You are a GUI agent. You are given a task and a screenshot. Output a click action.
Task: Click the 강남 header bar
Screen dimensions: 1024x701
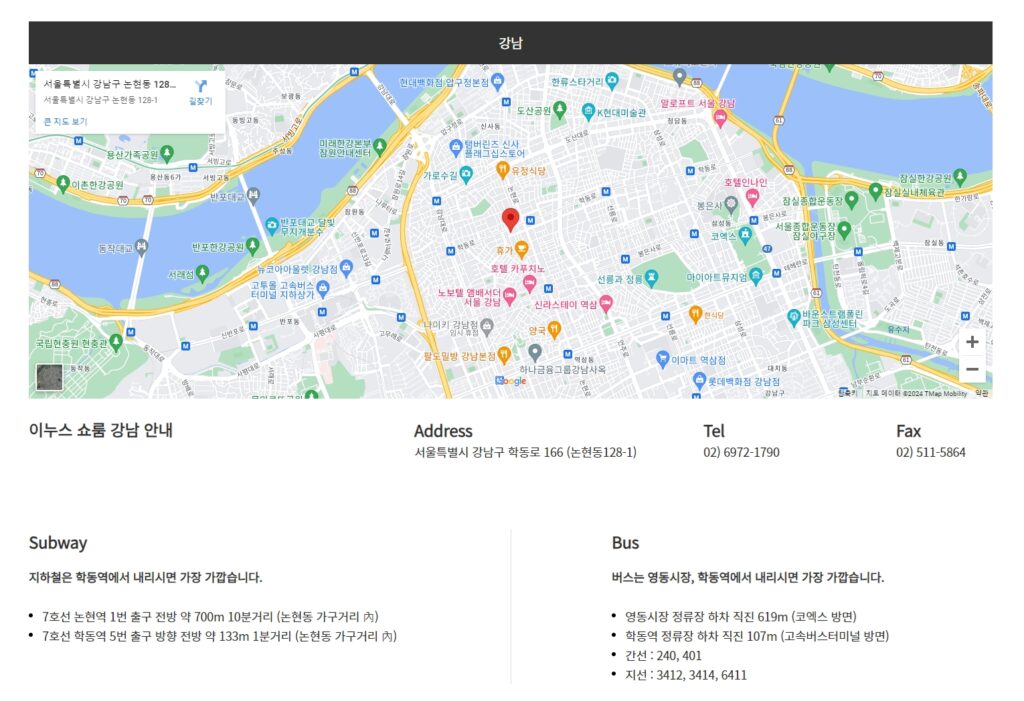click(511, 42)
